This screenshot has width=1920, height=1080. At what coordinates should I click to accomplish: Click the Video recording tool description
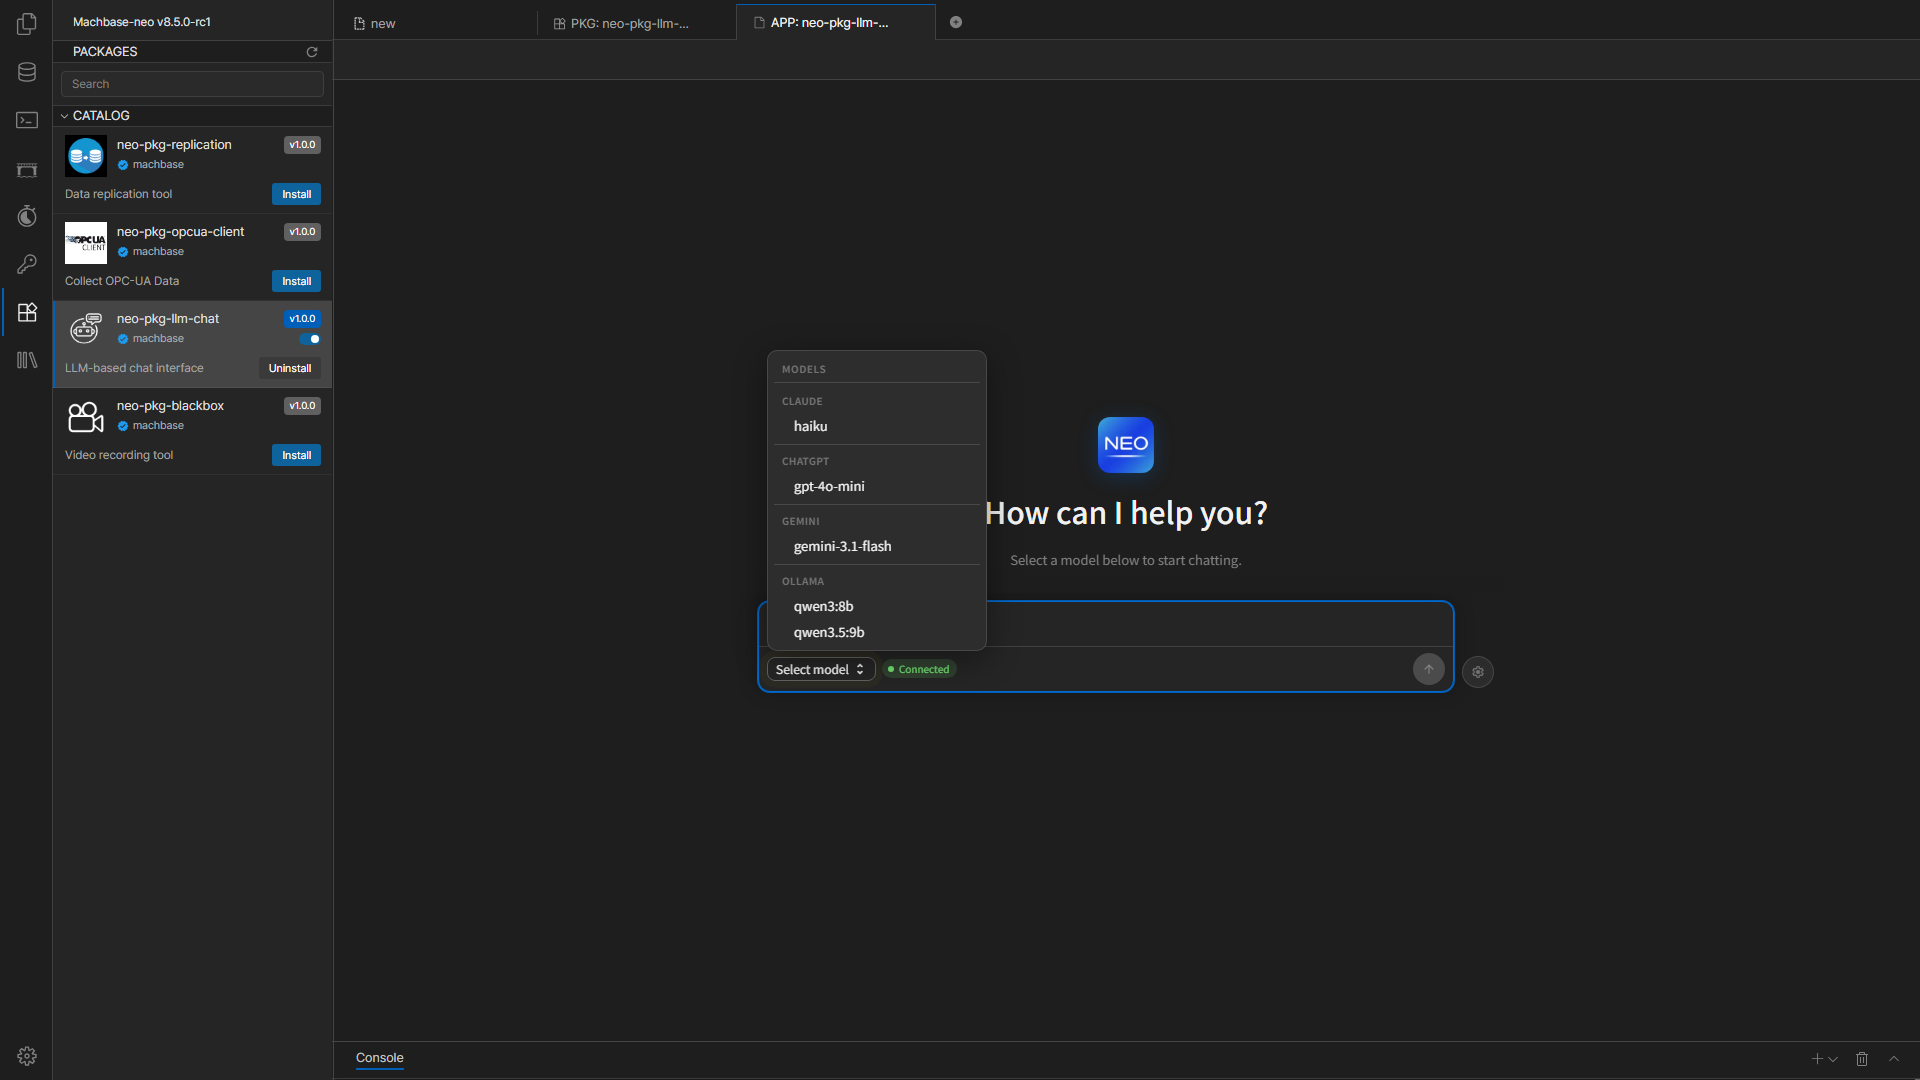click(x=119, y=455)
